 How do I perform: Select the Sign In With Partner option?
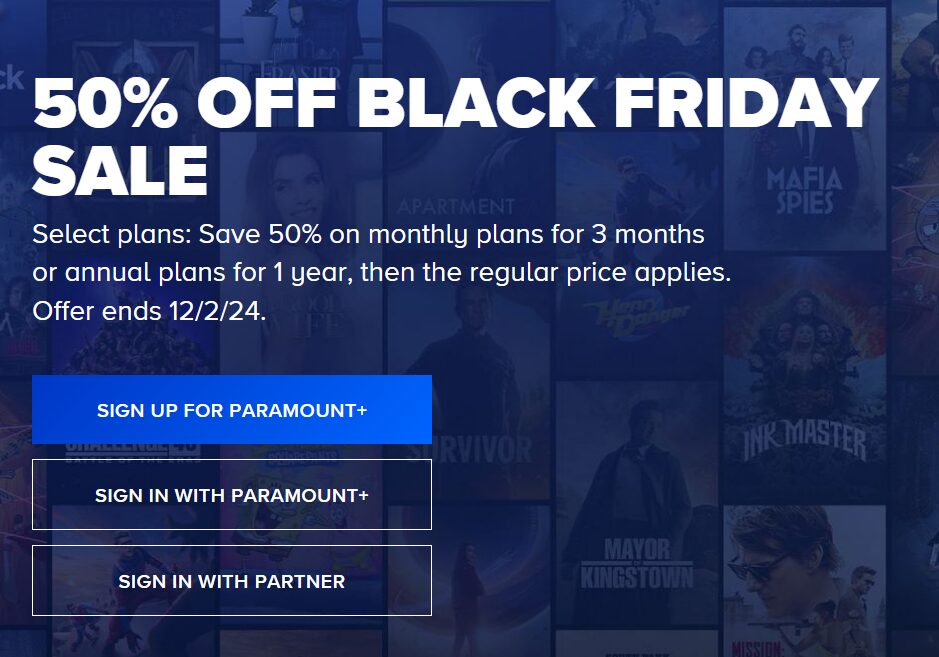[x=232, y=580]
